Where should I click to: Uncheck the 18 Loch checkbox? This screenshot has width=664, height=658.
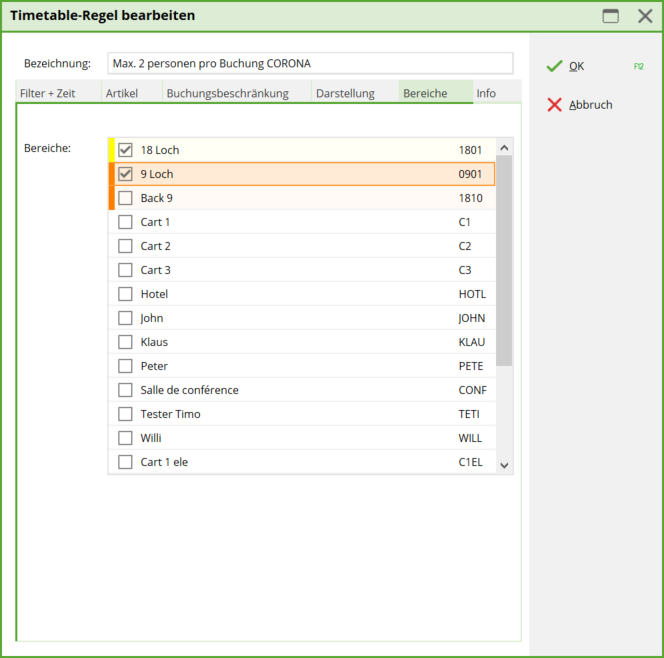point(125,150)
